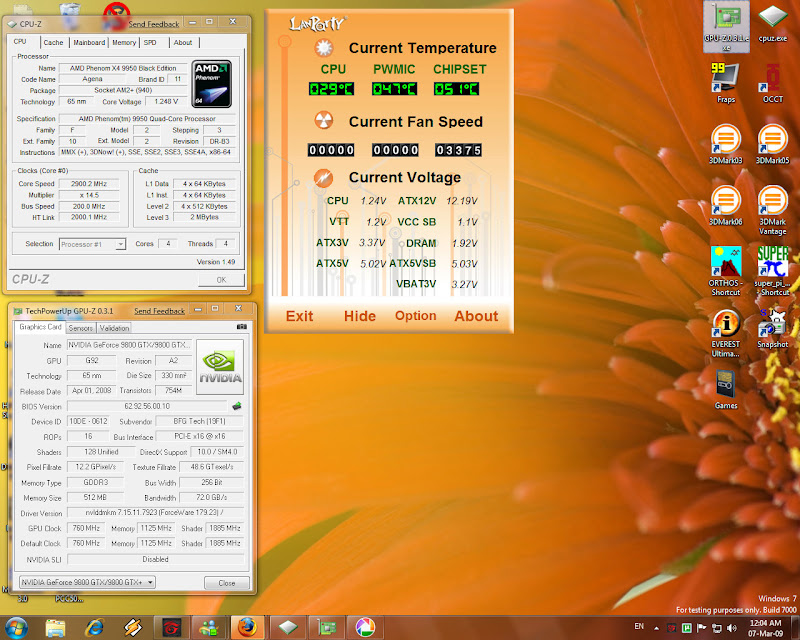
Task: Open Winamp from the taskbar
Action: [x=133, y=628]
